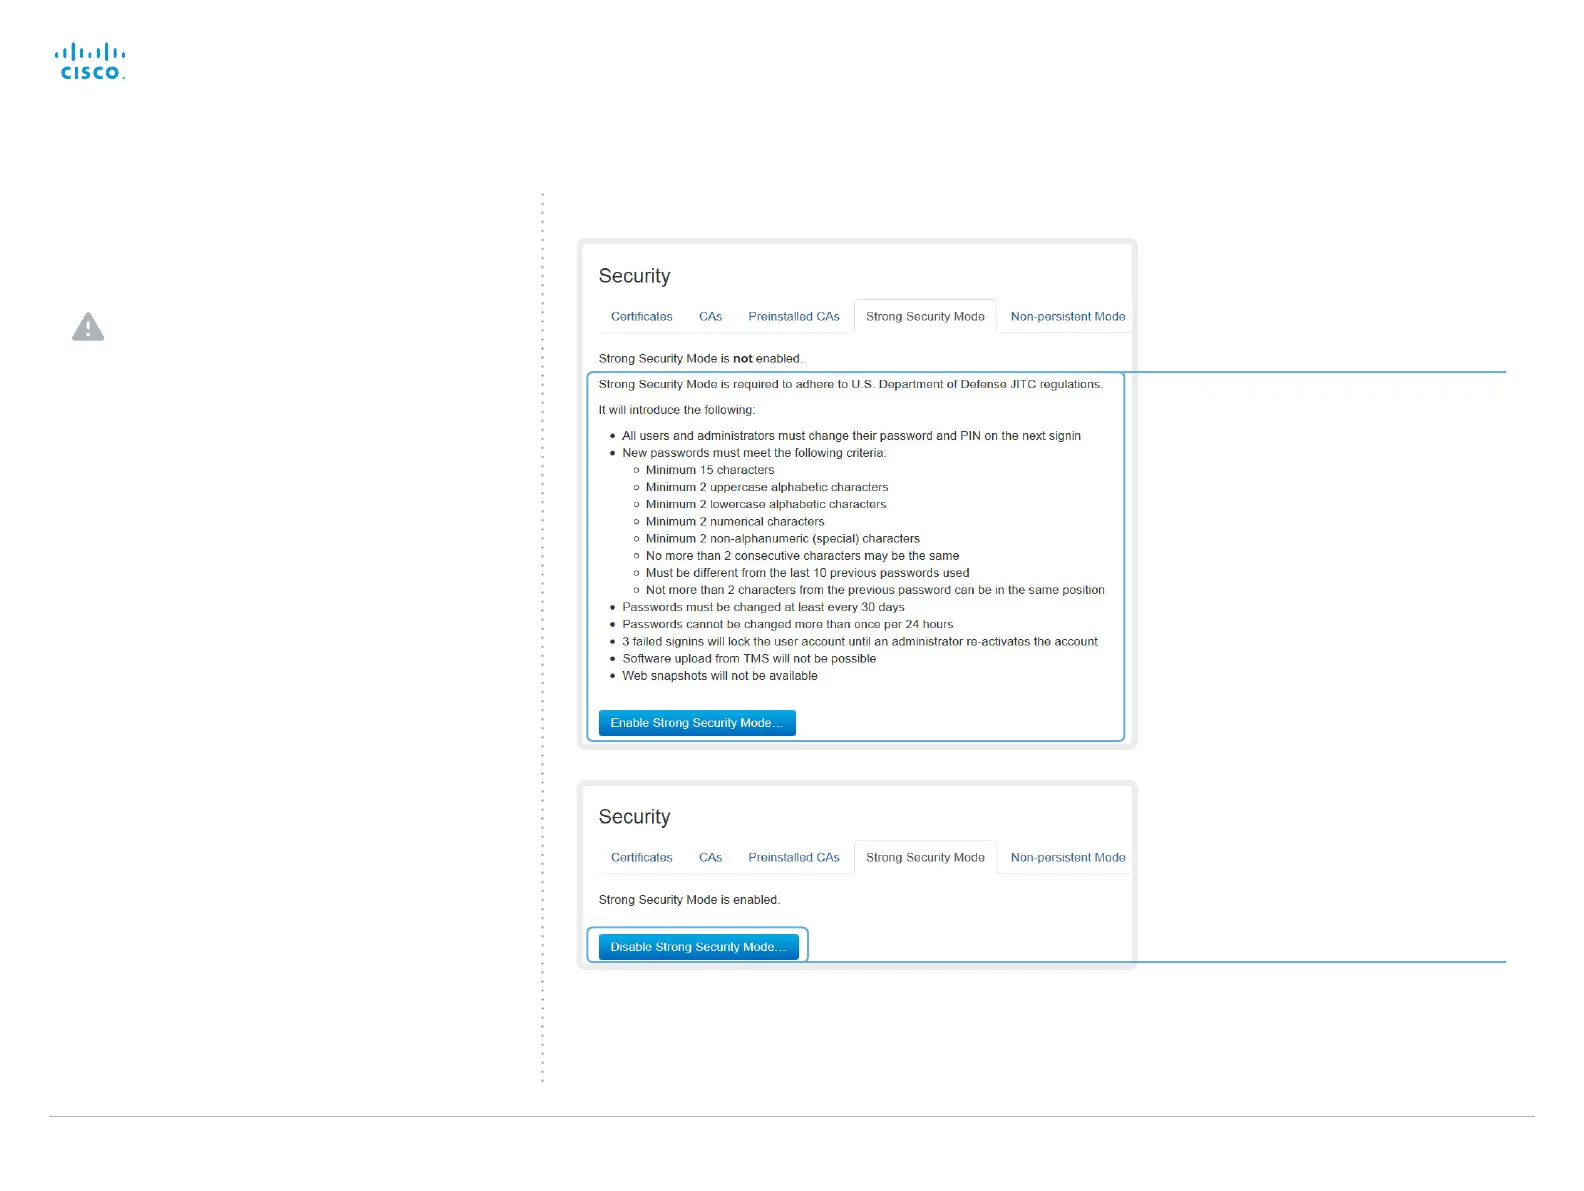The image size is (1584, 1191).
Task: Click the 'Strong Security Mode is enabled' status text
Action: (x=689, y=900)
